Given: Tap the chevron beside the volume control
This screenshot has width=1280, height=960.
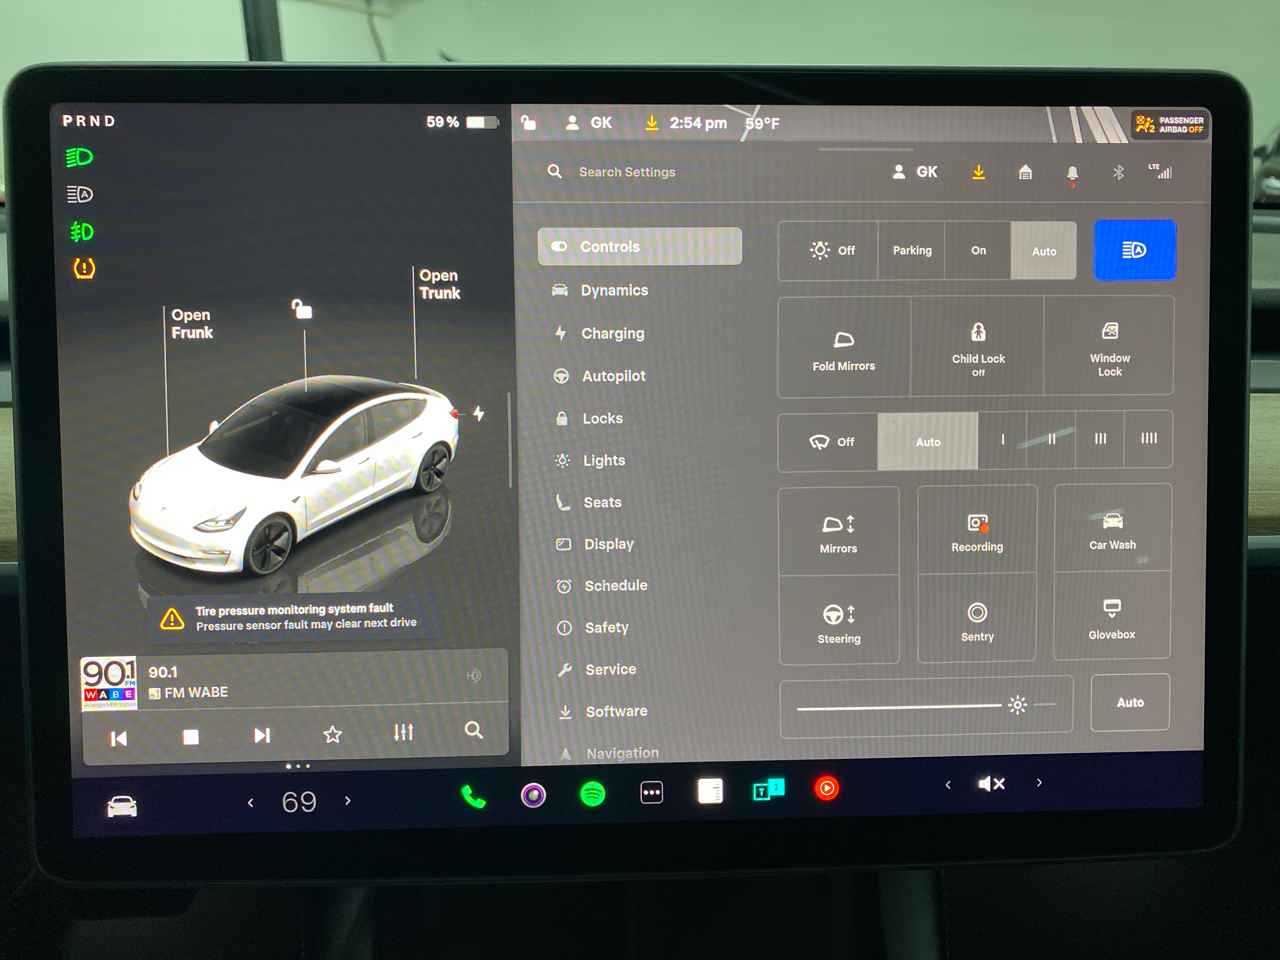Looking at the screenshot, I should point(1038,783).
